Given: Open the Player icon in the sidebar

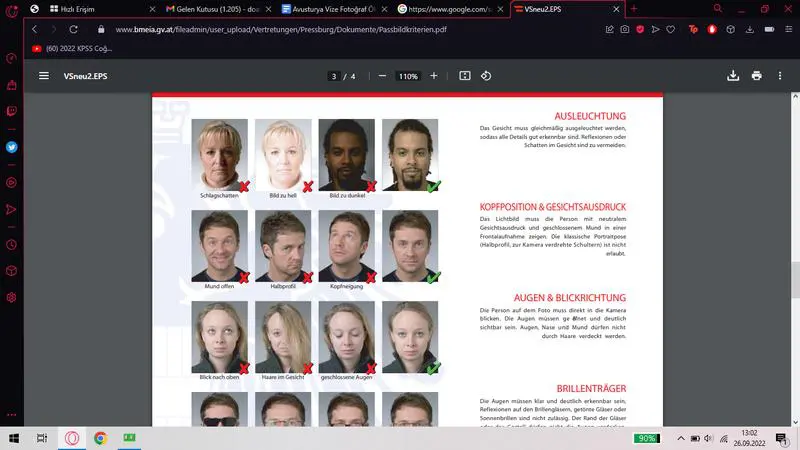Looking at the screenshot, I should [x=11, y=183].
